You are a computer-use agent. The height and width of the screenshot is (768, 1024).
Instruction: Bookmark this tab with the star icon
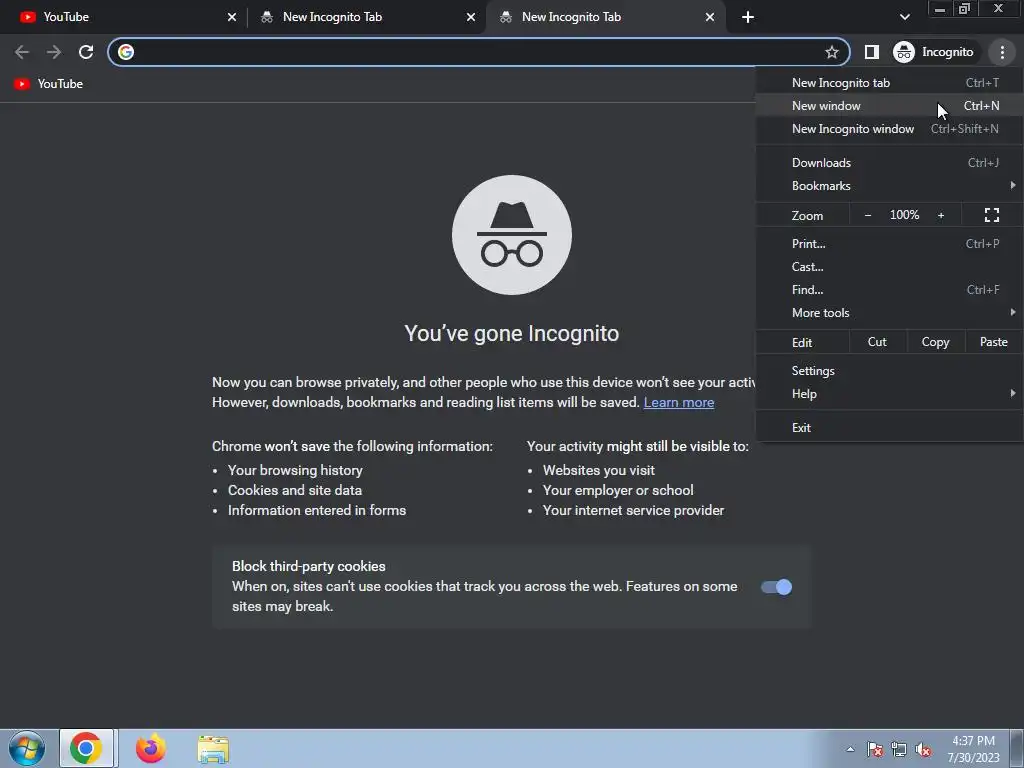tap(831, 52)
